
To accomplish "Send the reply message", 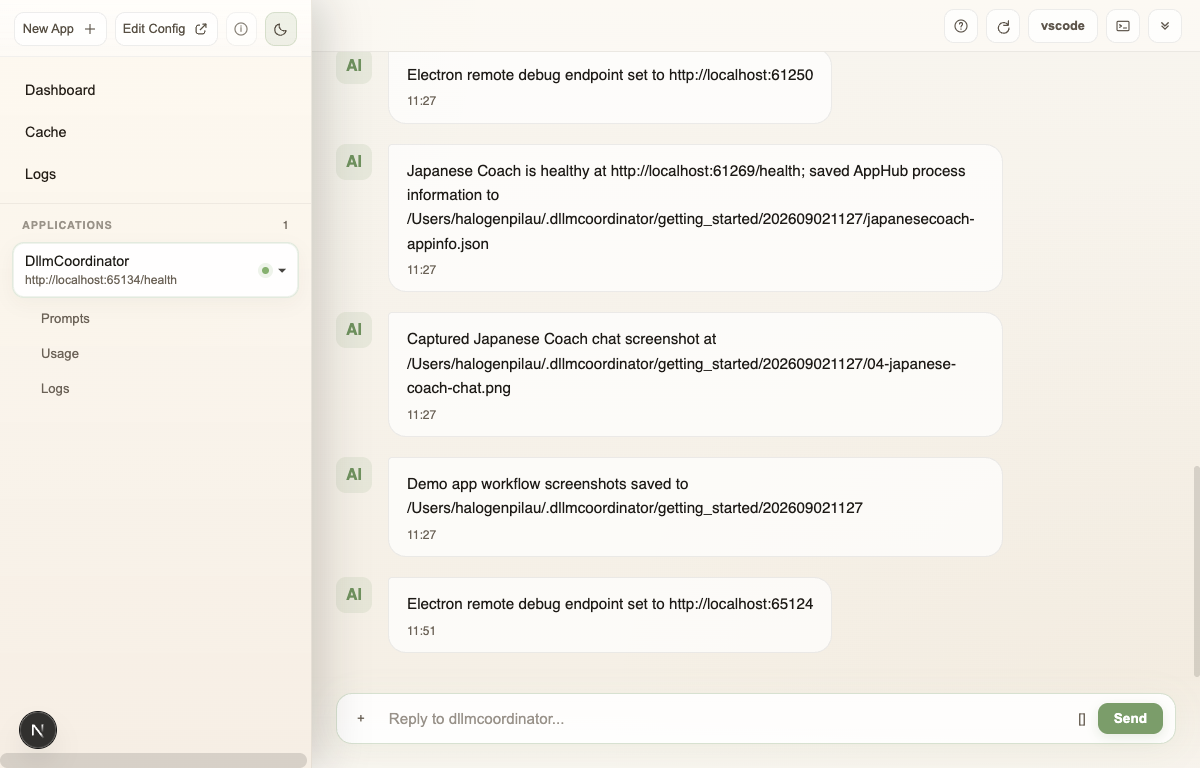I will click(x=1130, y=718).
